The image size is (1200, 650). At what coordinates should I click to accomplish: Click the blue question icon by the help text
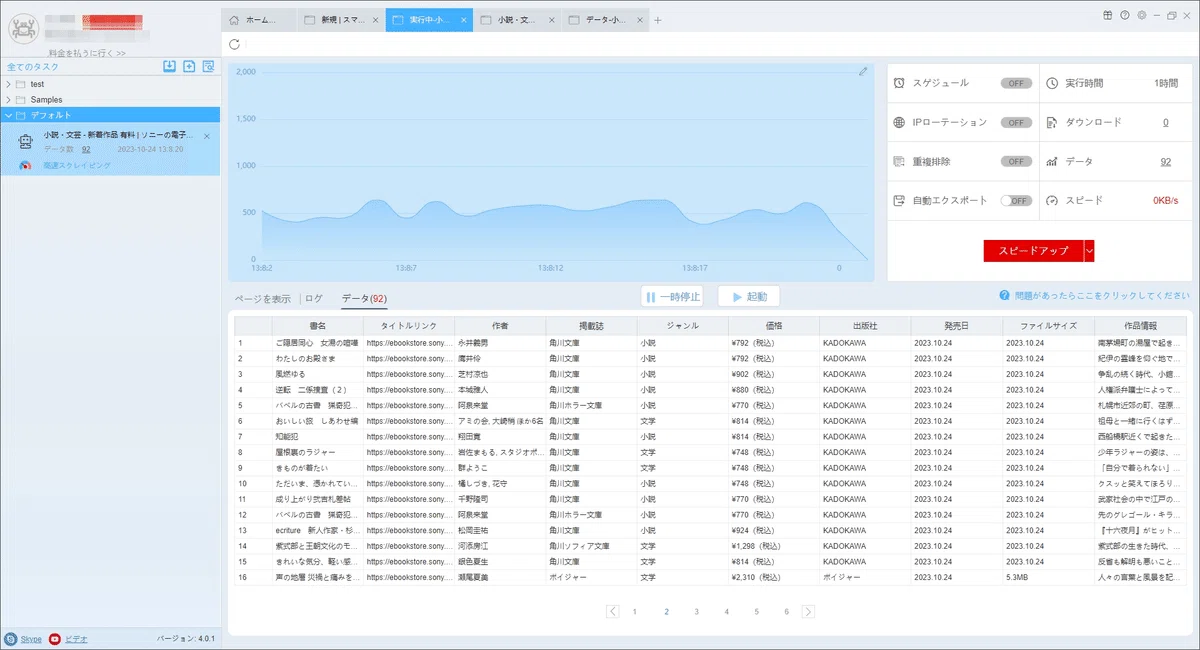pos(1003,296)
